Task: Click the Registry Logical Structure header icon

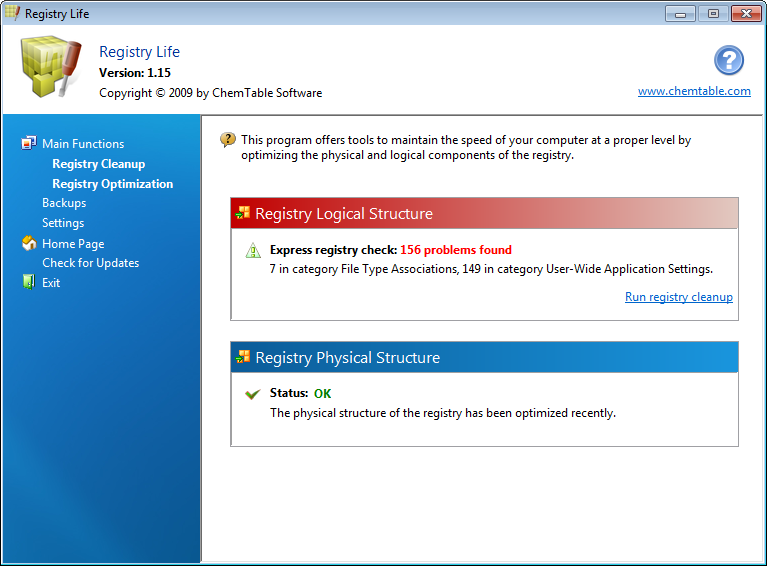Action: pyautogui.click(x=243, y=213)
